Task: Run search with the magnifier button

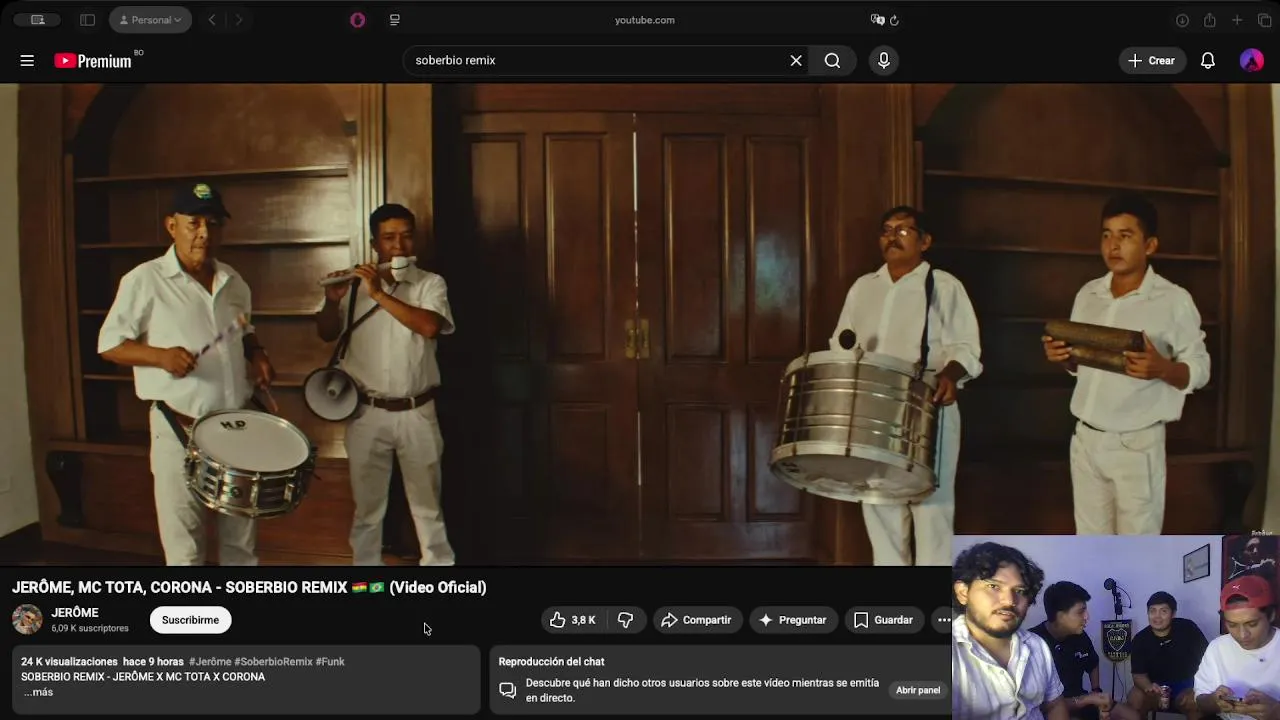Action: pos(832,61)
